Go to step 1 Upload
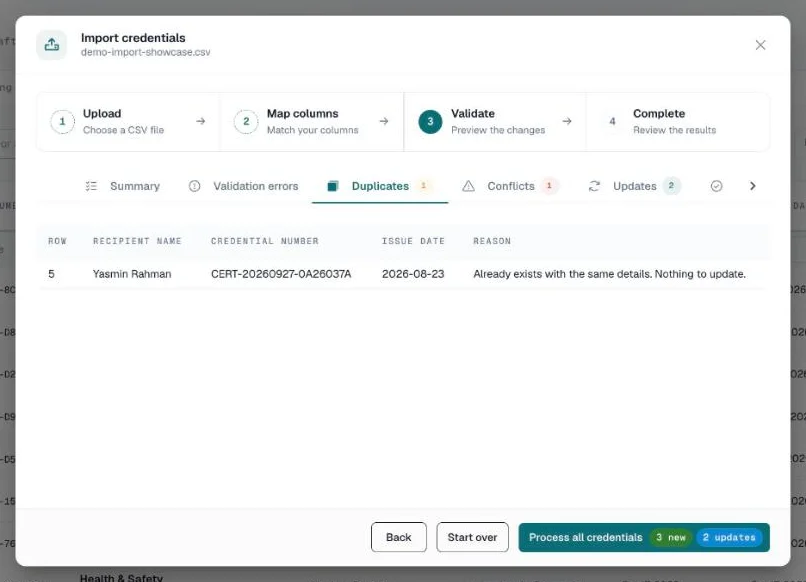Screen dimensions: 806x582 [129, 122]
